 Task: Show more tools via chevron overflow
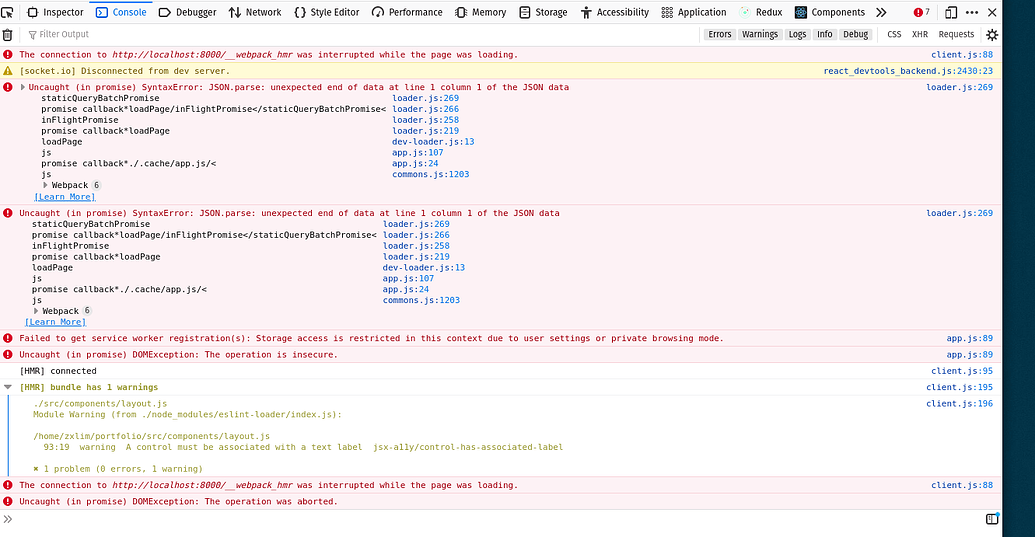pyautogui.click(x=881, y=12)
